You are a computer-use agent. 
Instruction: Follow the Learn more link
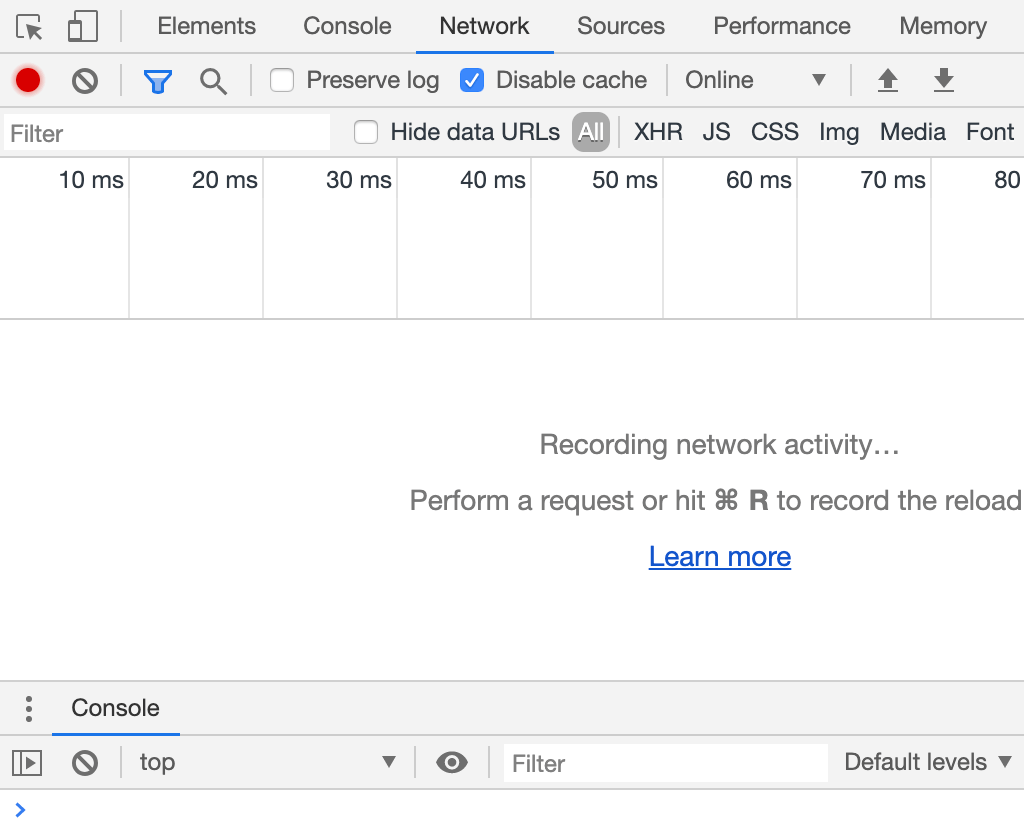click(720, 557)
